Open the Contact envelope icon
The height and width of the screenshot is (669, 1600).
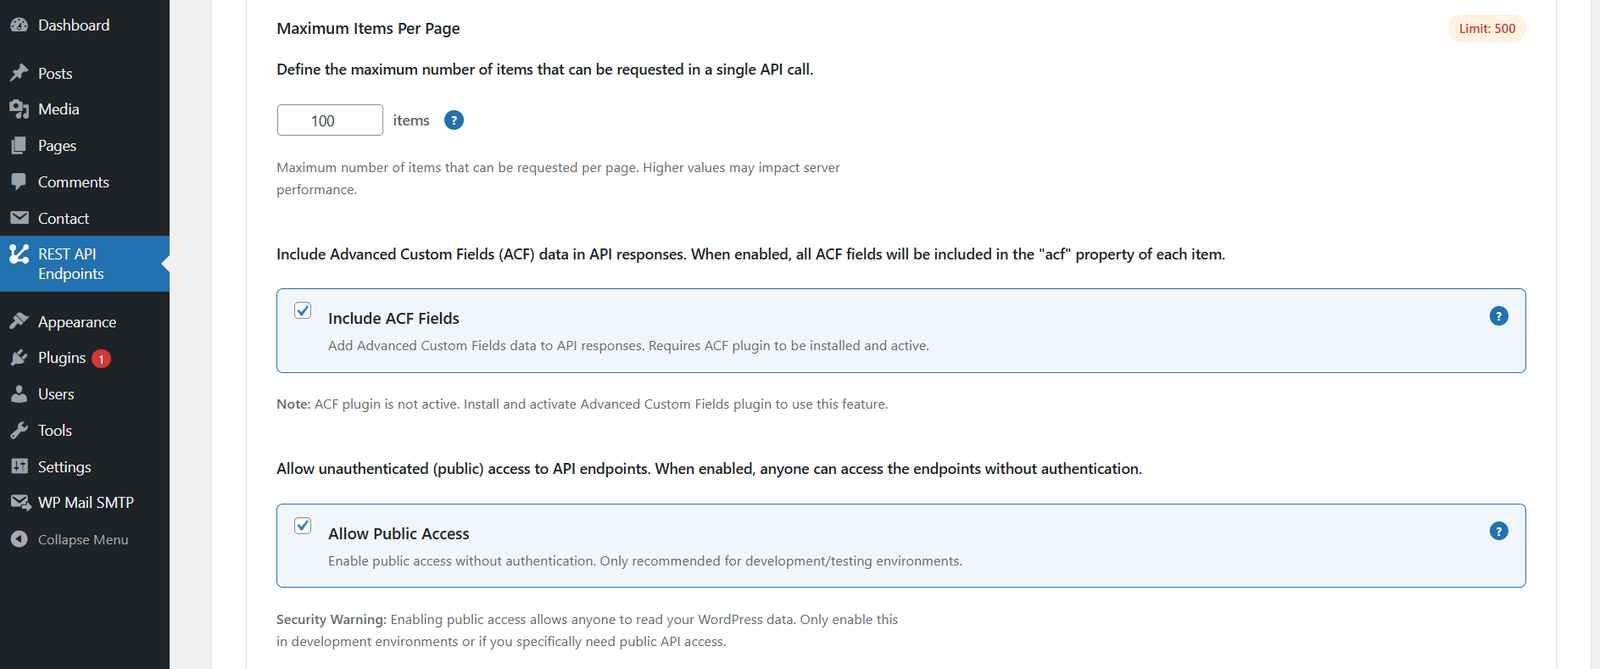tap(19, 218)
